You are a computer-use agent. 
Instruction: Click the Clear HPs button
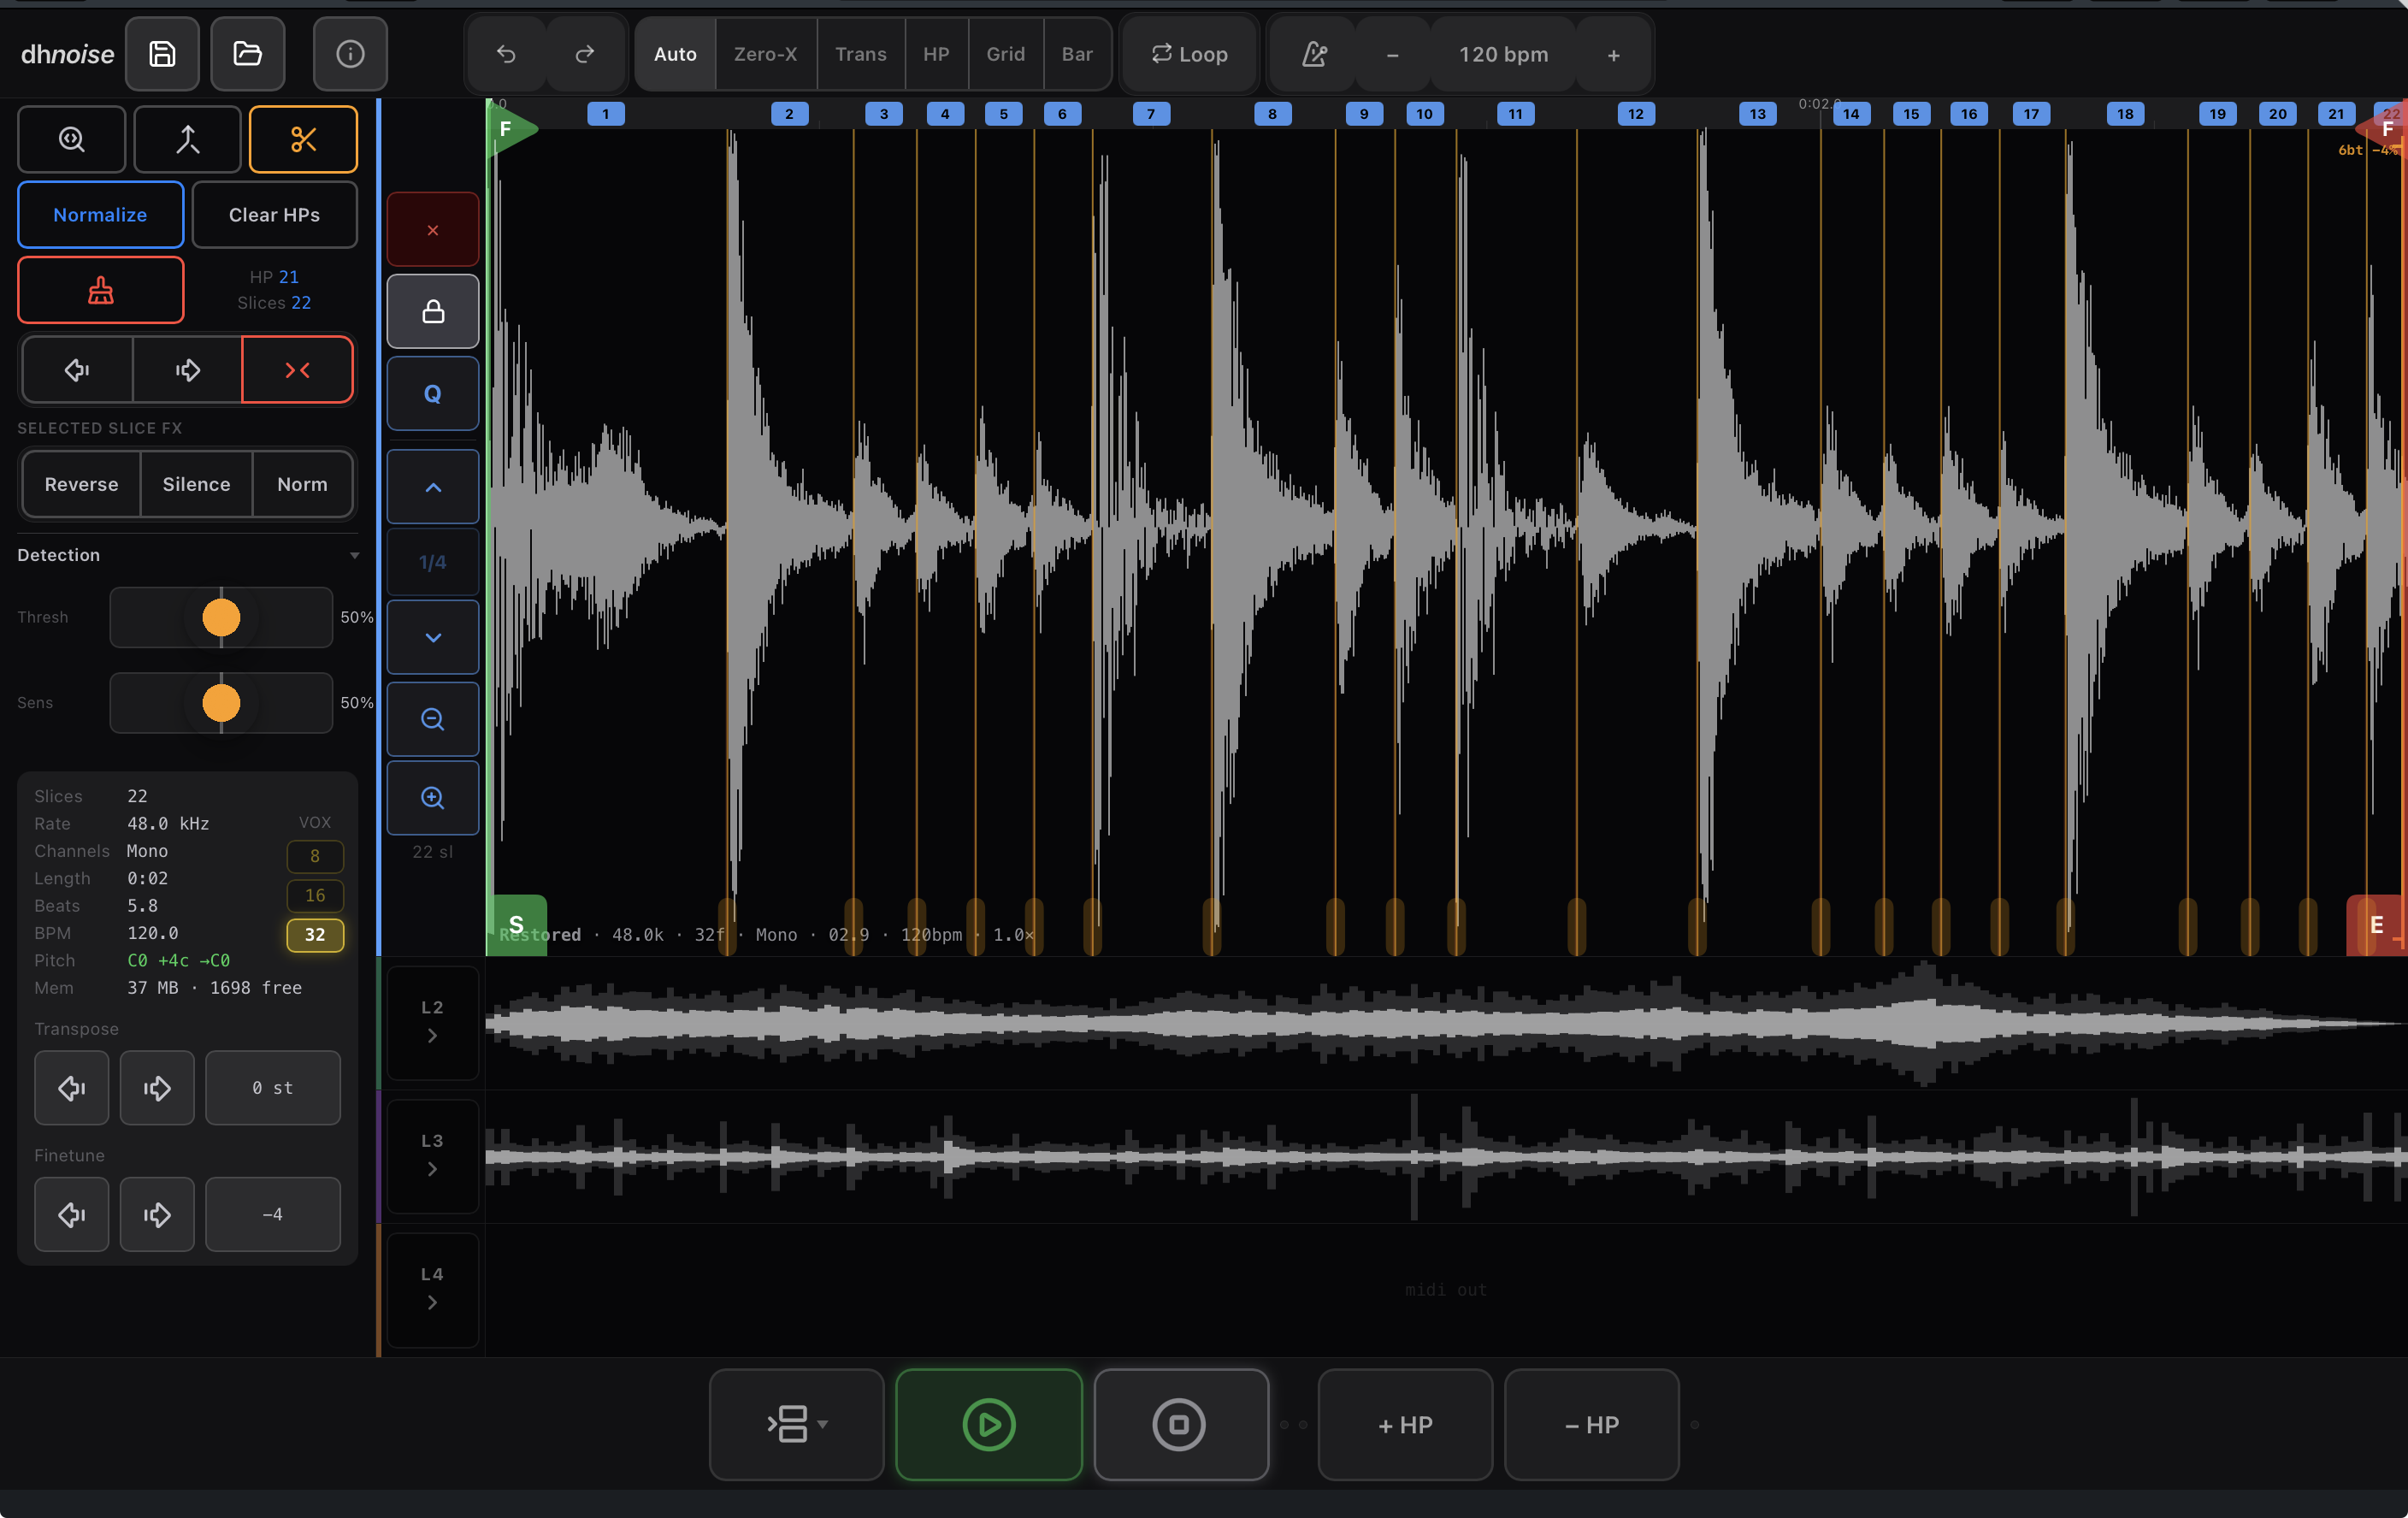[x=274, y=214]
